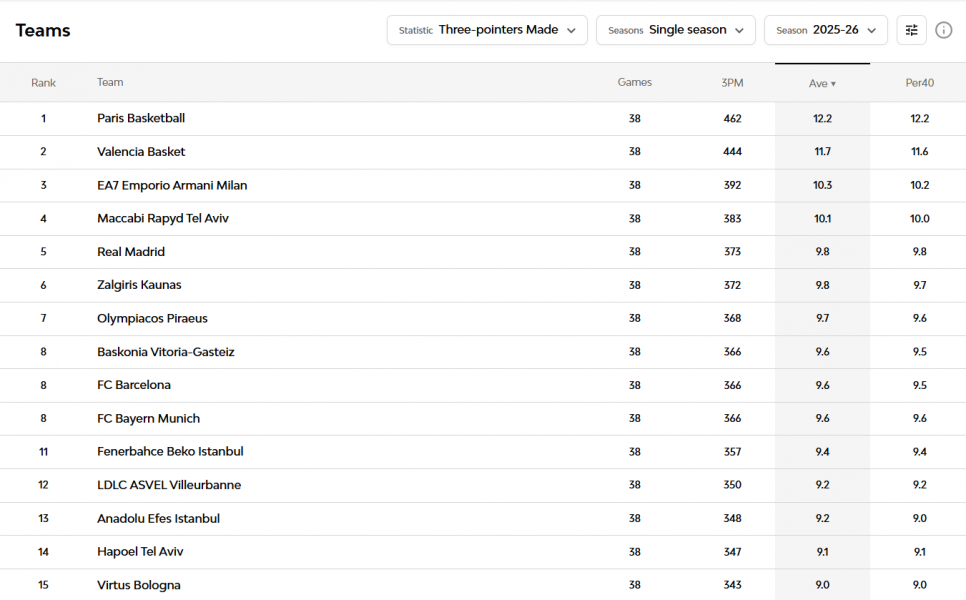Open the Zalgiris Kaunas link
966x600 pixels.
pos(139,285)
